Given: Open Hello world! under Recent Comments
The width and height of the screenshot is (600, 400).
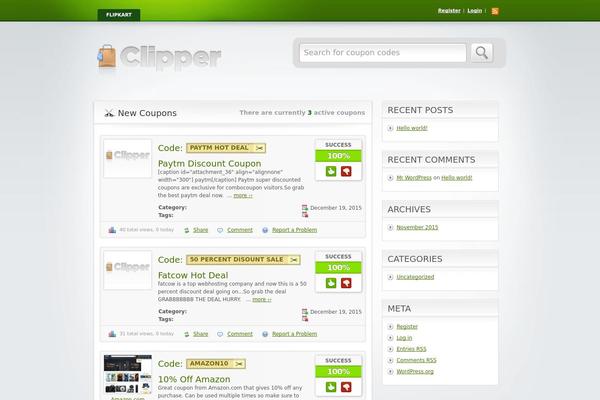Looking at the screenshot, I should coord(457,178).
